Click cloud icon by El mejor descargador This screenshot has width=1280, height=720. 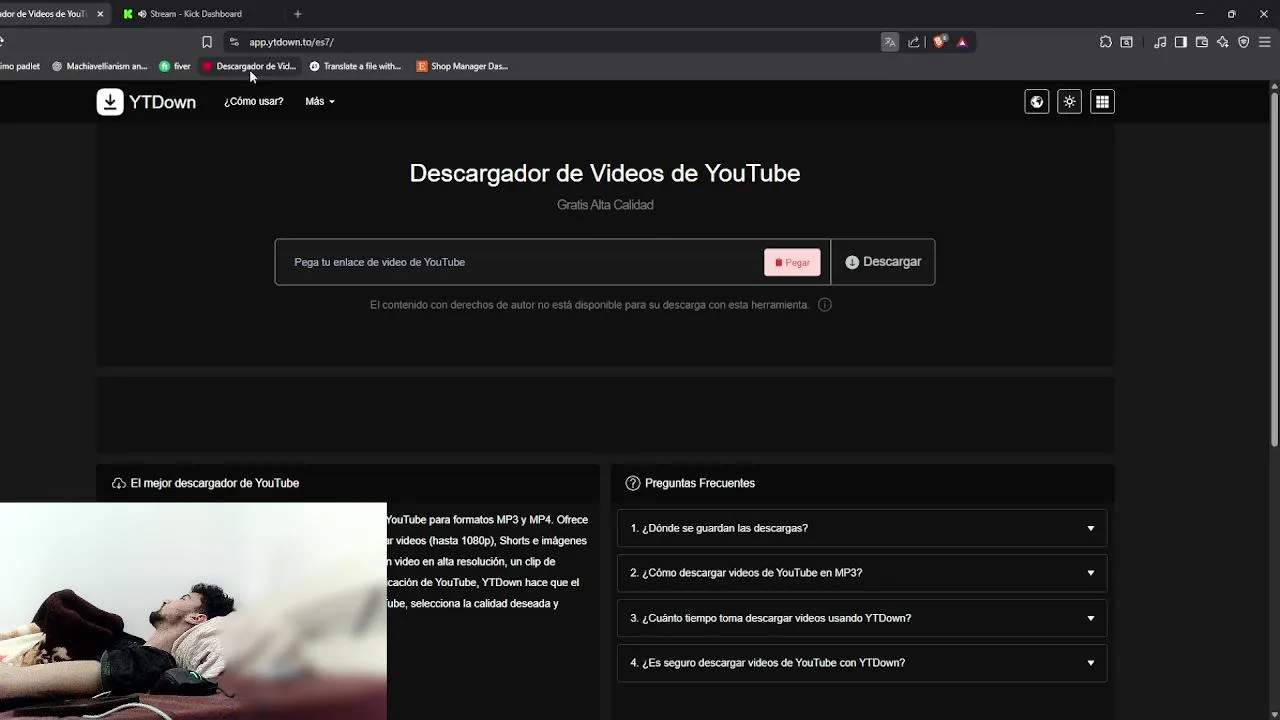click(119, 483)
